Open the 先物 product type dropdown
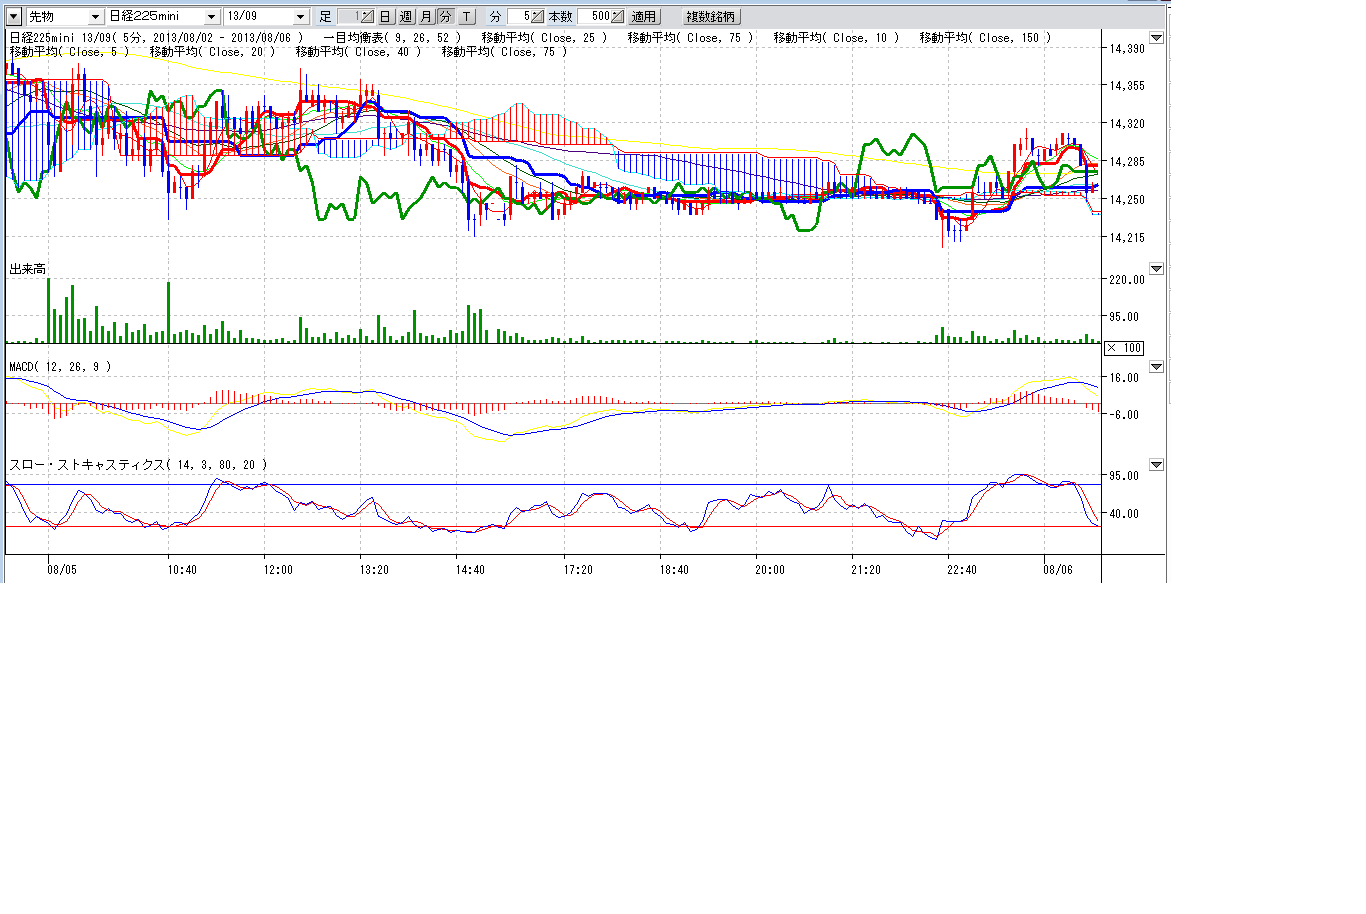The width and height of the screenshot is (1366, 914). click(x=95, y=17)
